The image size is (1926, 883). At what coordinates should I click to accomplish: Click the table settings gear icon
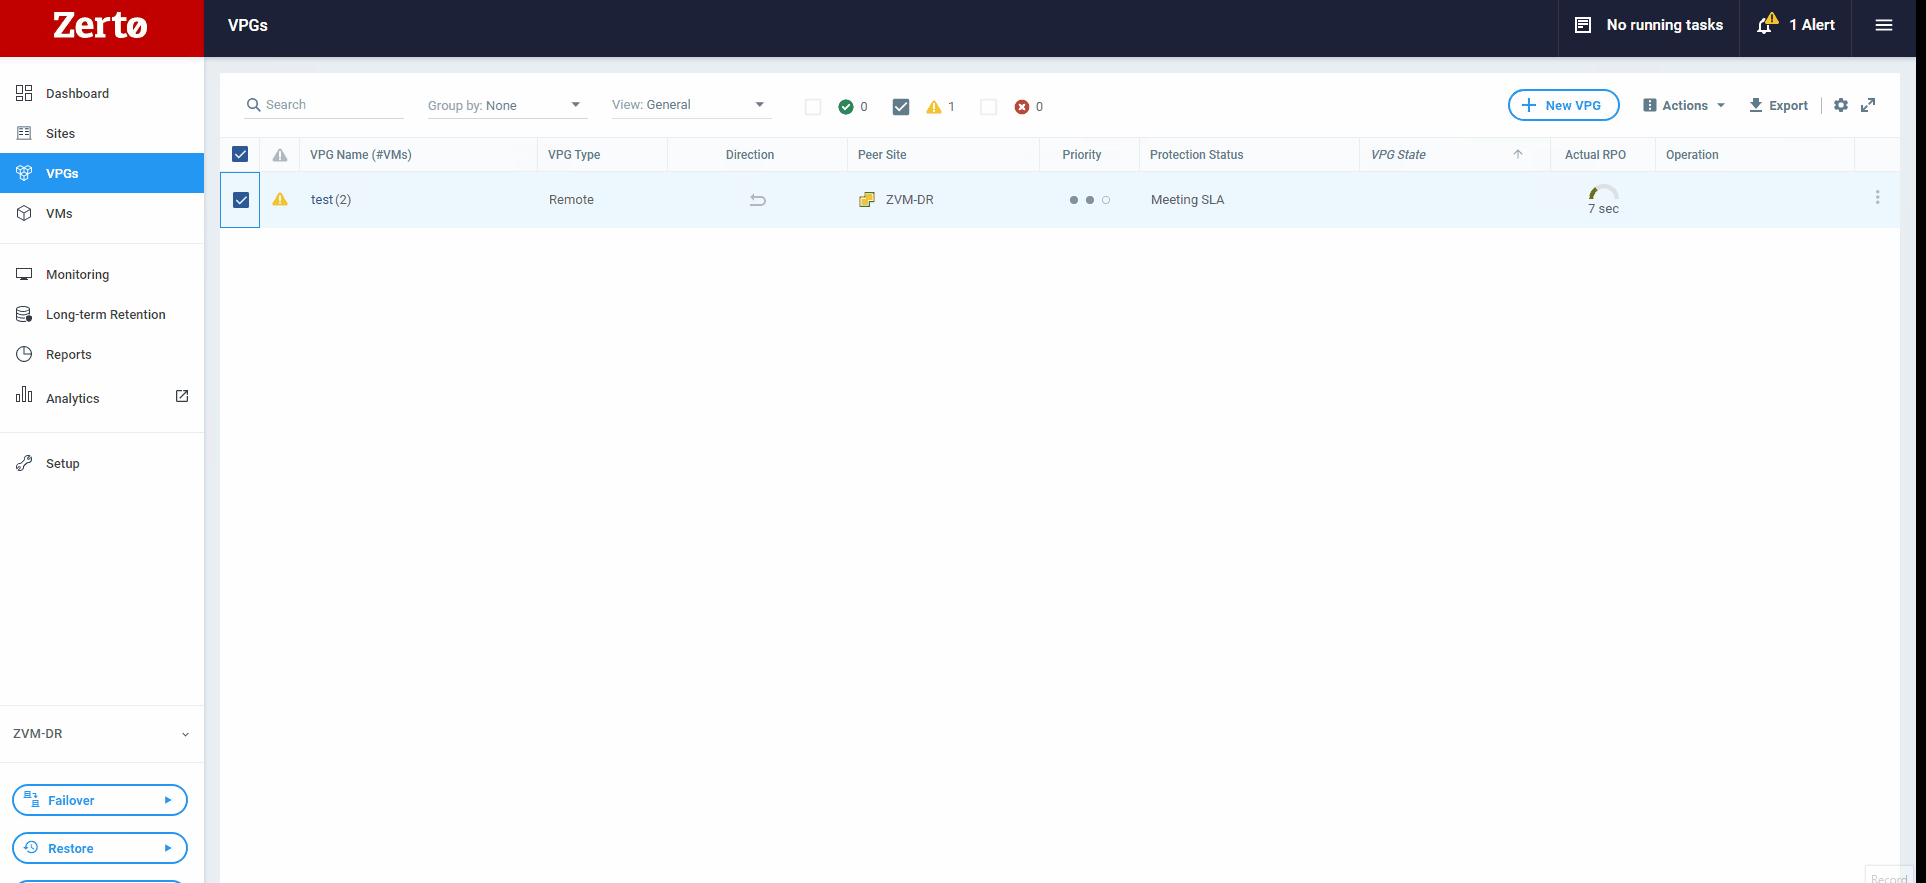coord(1840,105)
